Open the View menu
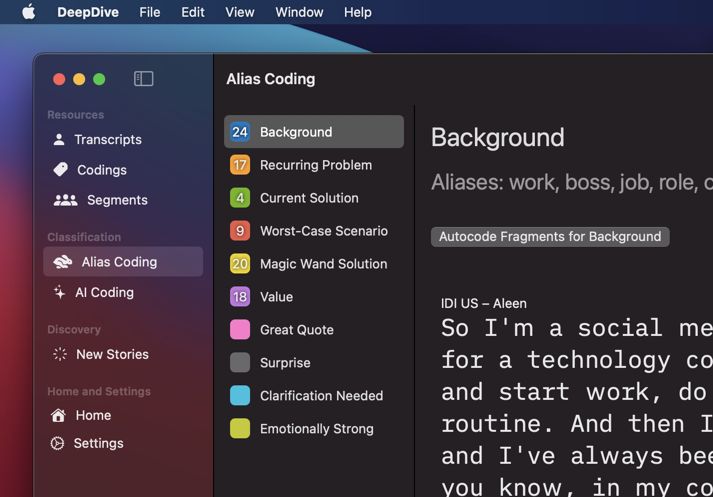Image resolution: width=713 pixels, height=497 pixels. (240, 12)
